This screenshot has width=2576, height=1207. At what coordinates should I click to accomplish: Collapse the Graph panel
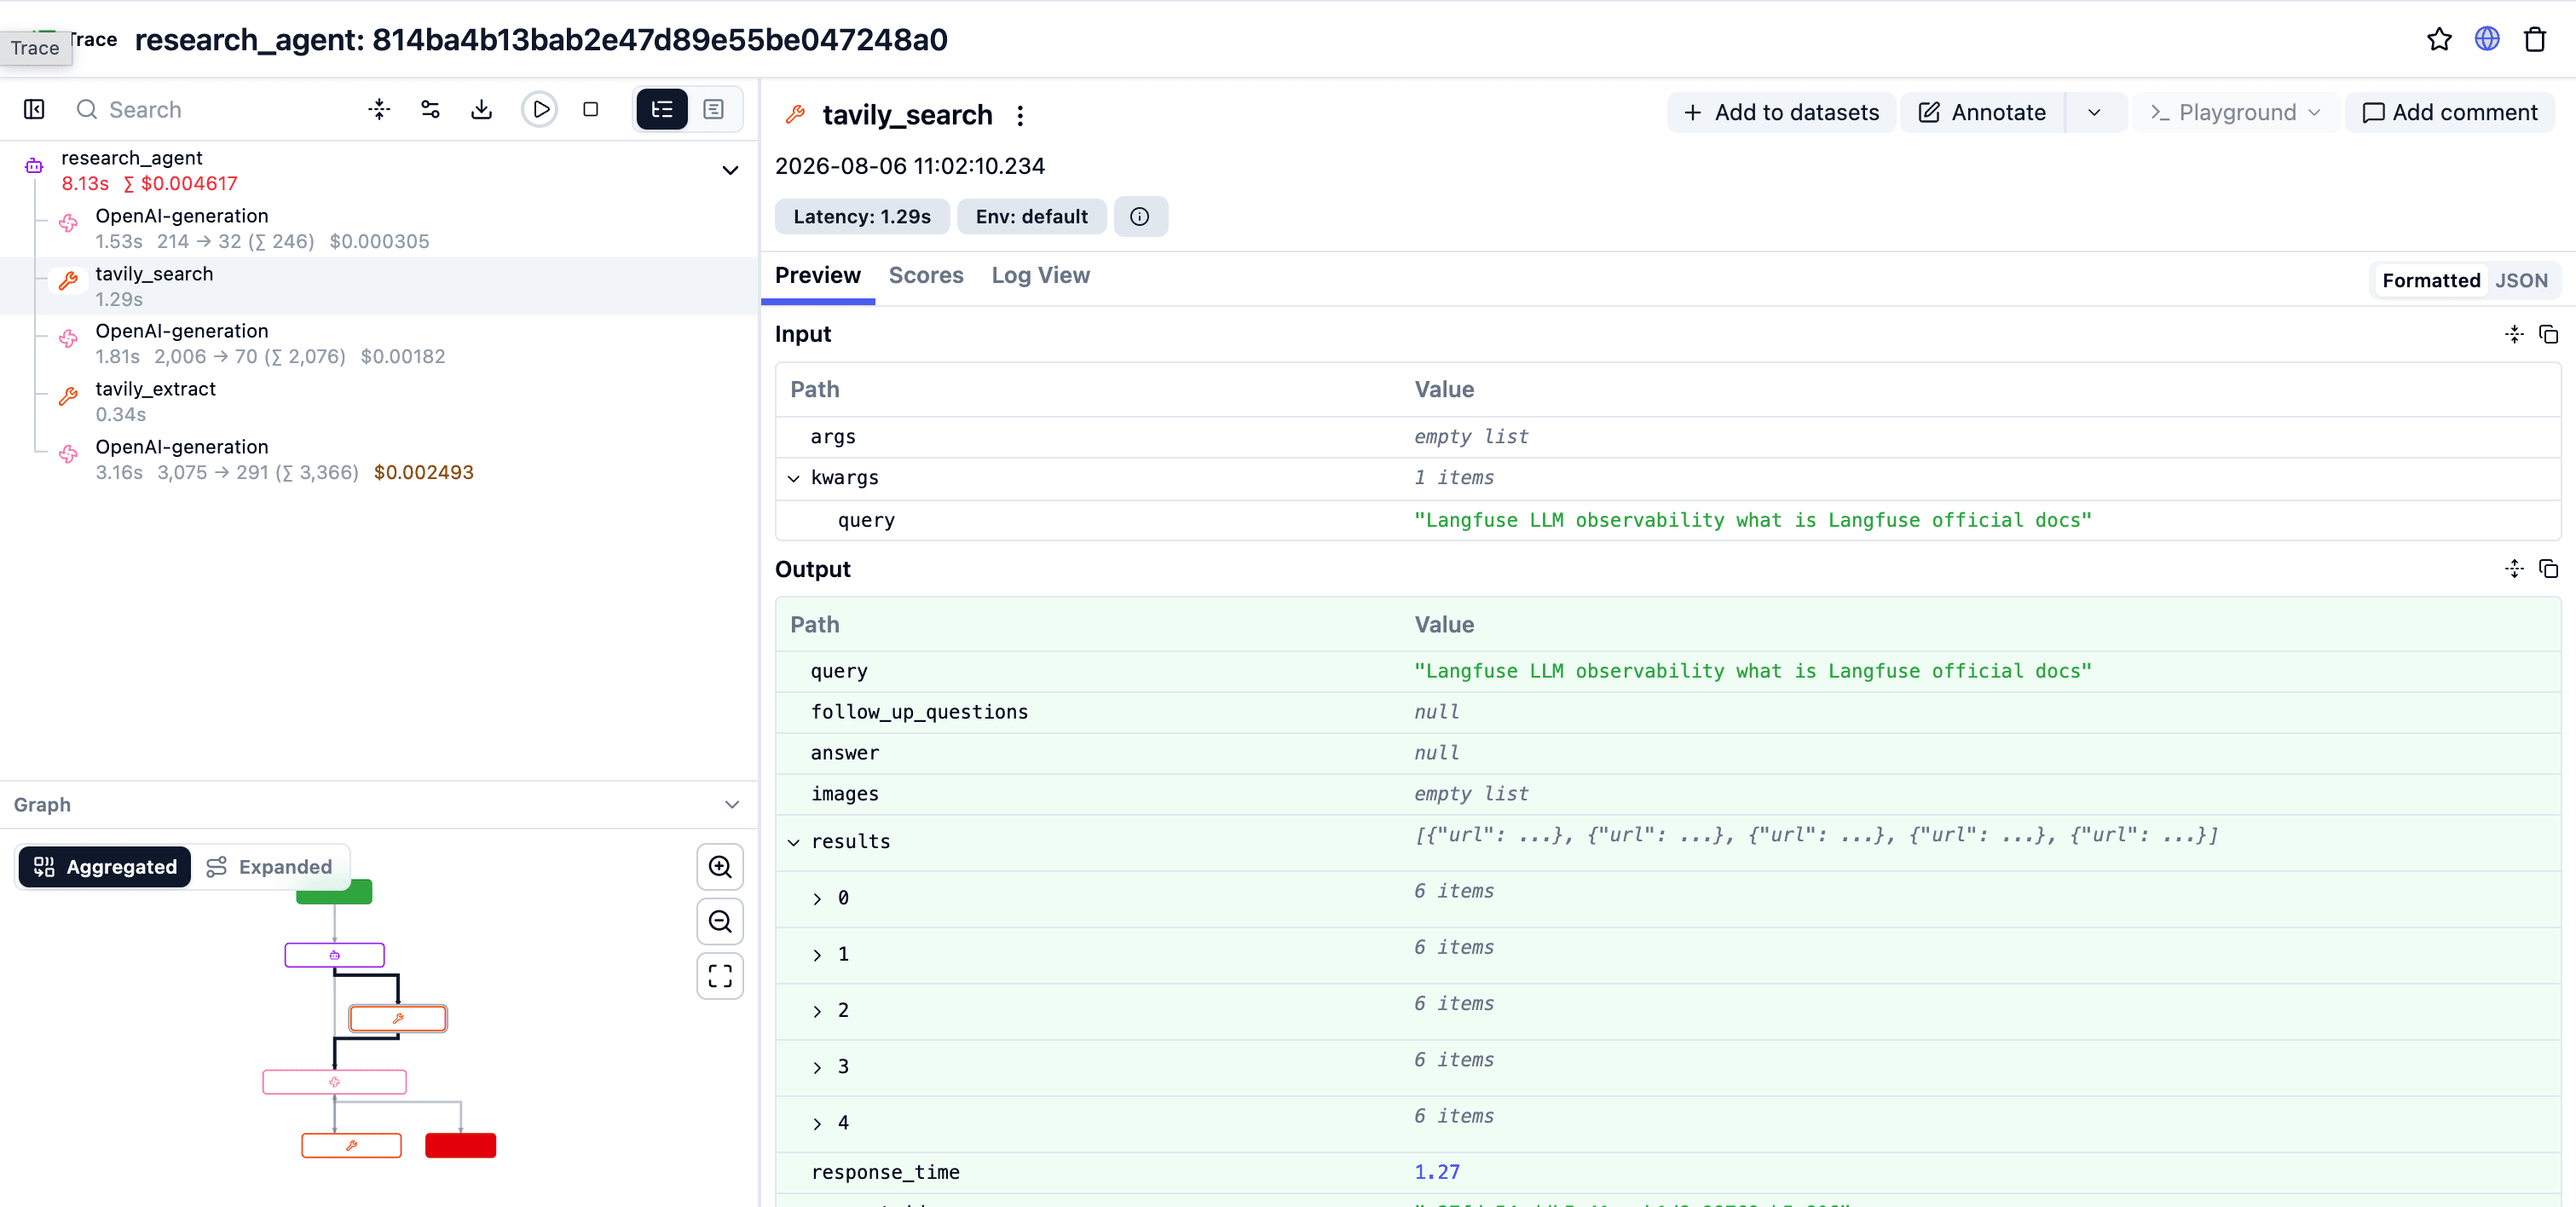732,805
